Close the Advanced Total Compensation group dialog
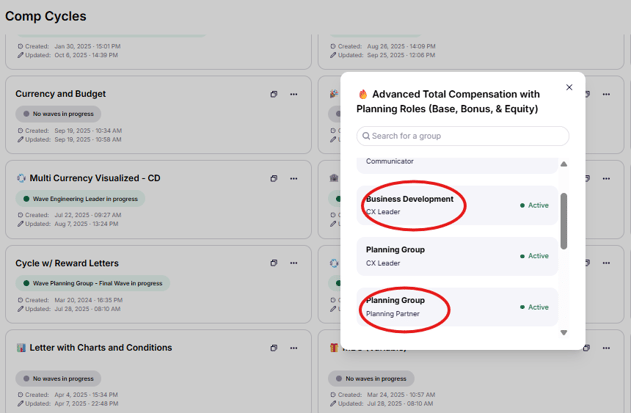 569,88
